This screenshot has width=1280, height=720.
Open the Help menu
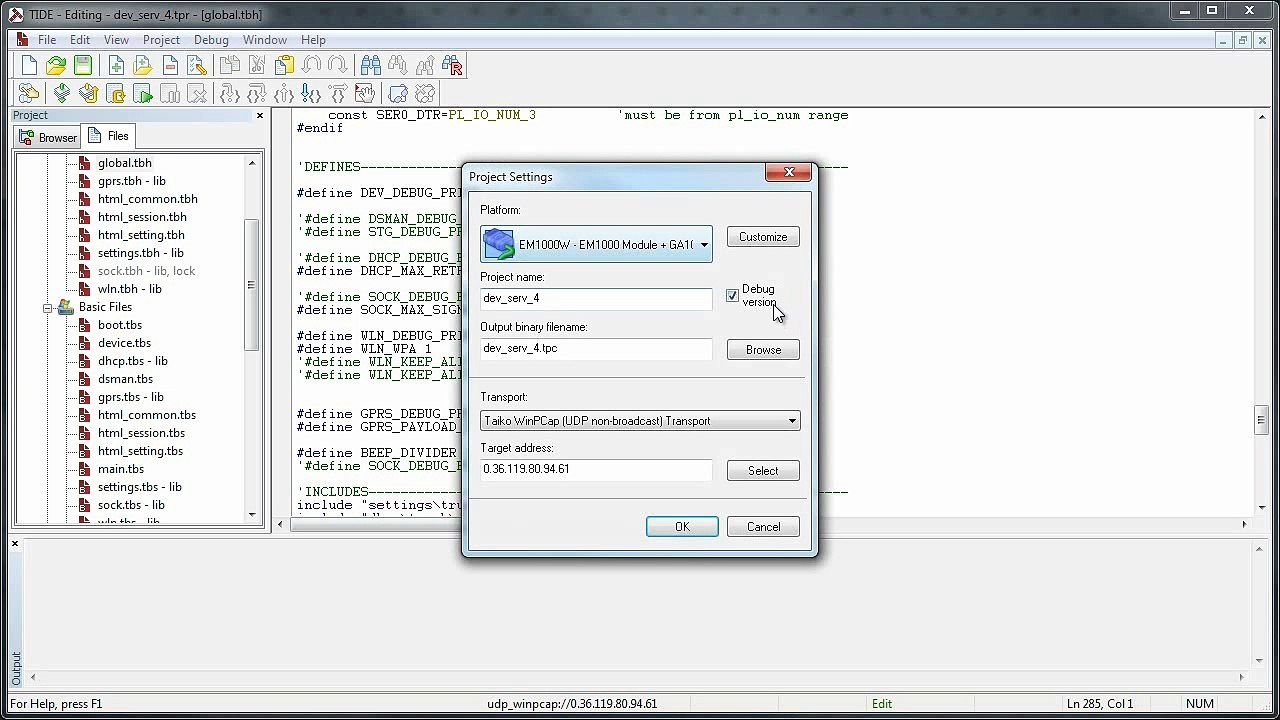[x=313, y=40]
